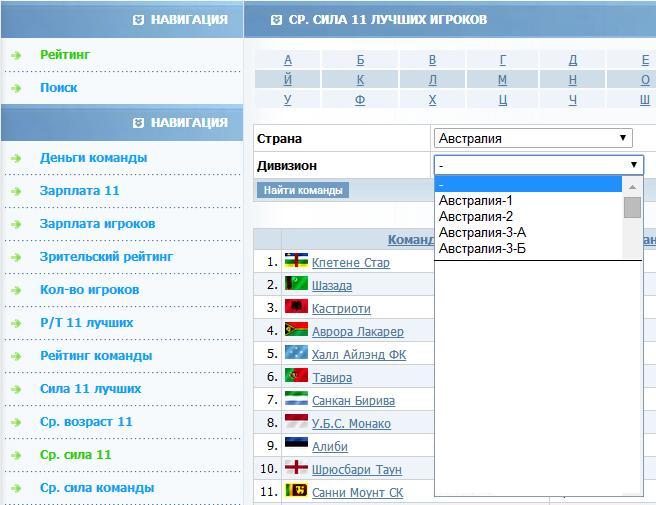Screen dimensions: 656x505
Task: Collapse the Ср. сила 11 лучших игроков header icon
Action: [277, 19]
